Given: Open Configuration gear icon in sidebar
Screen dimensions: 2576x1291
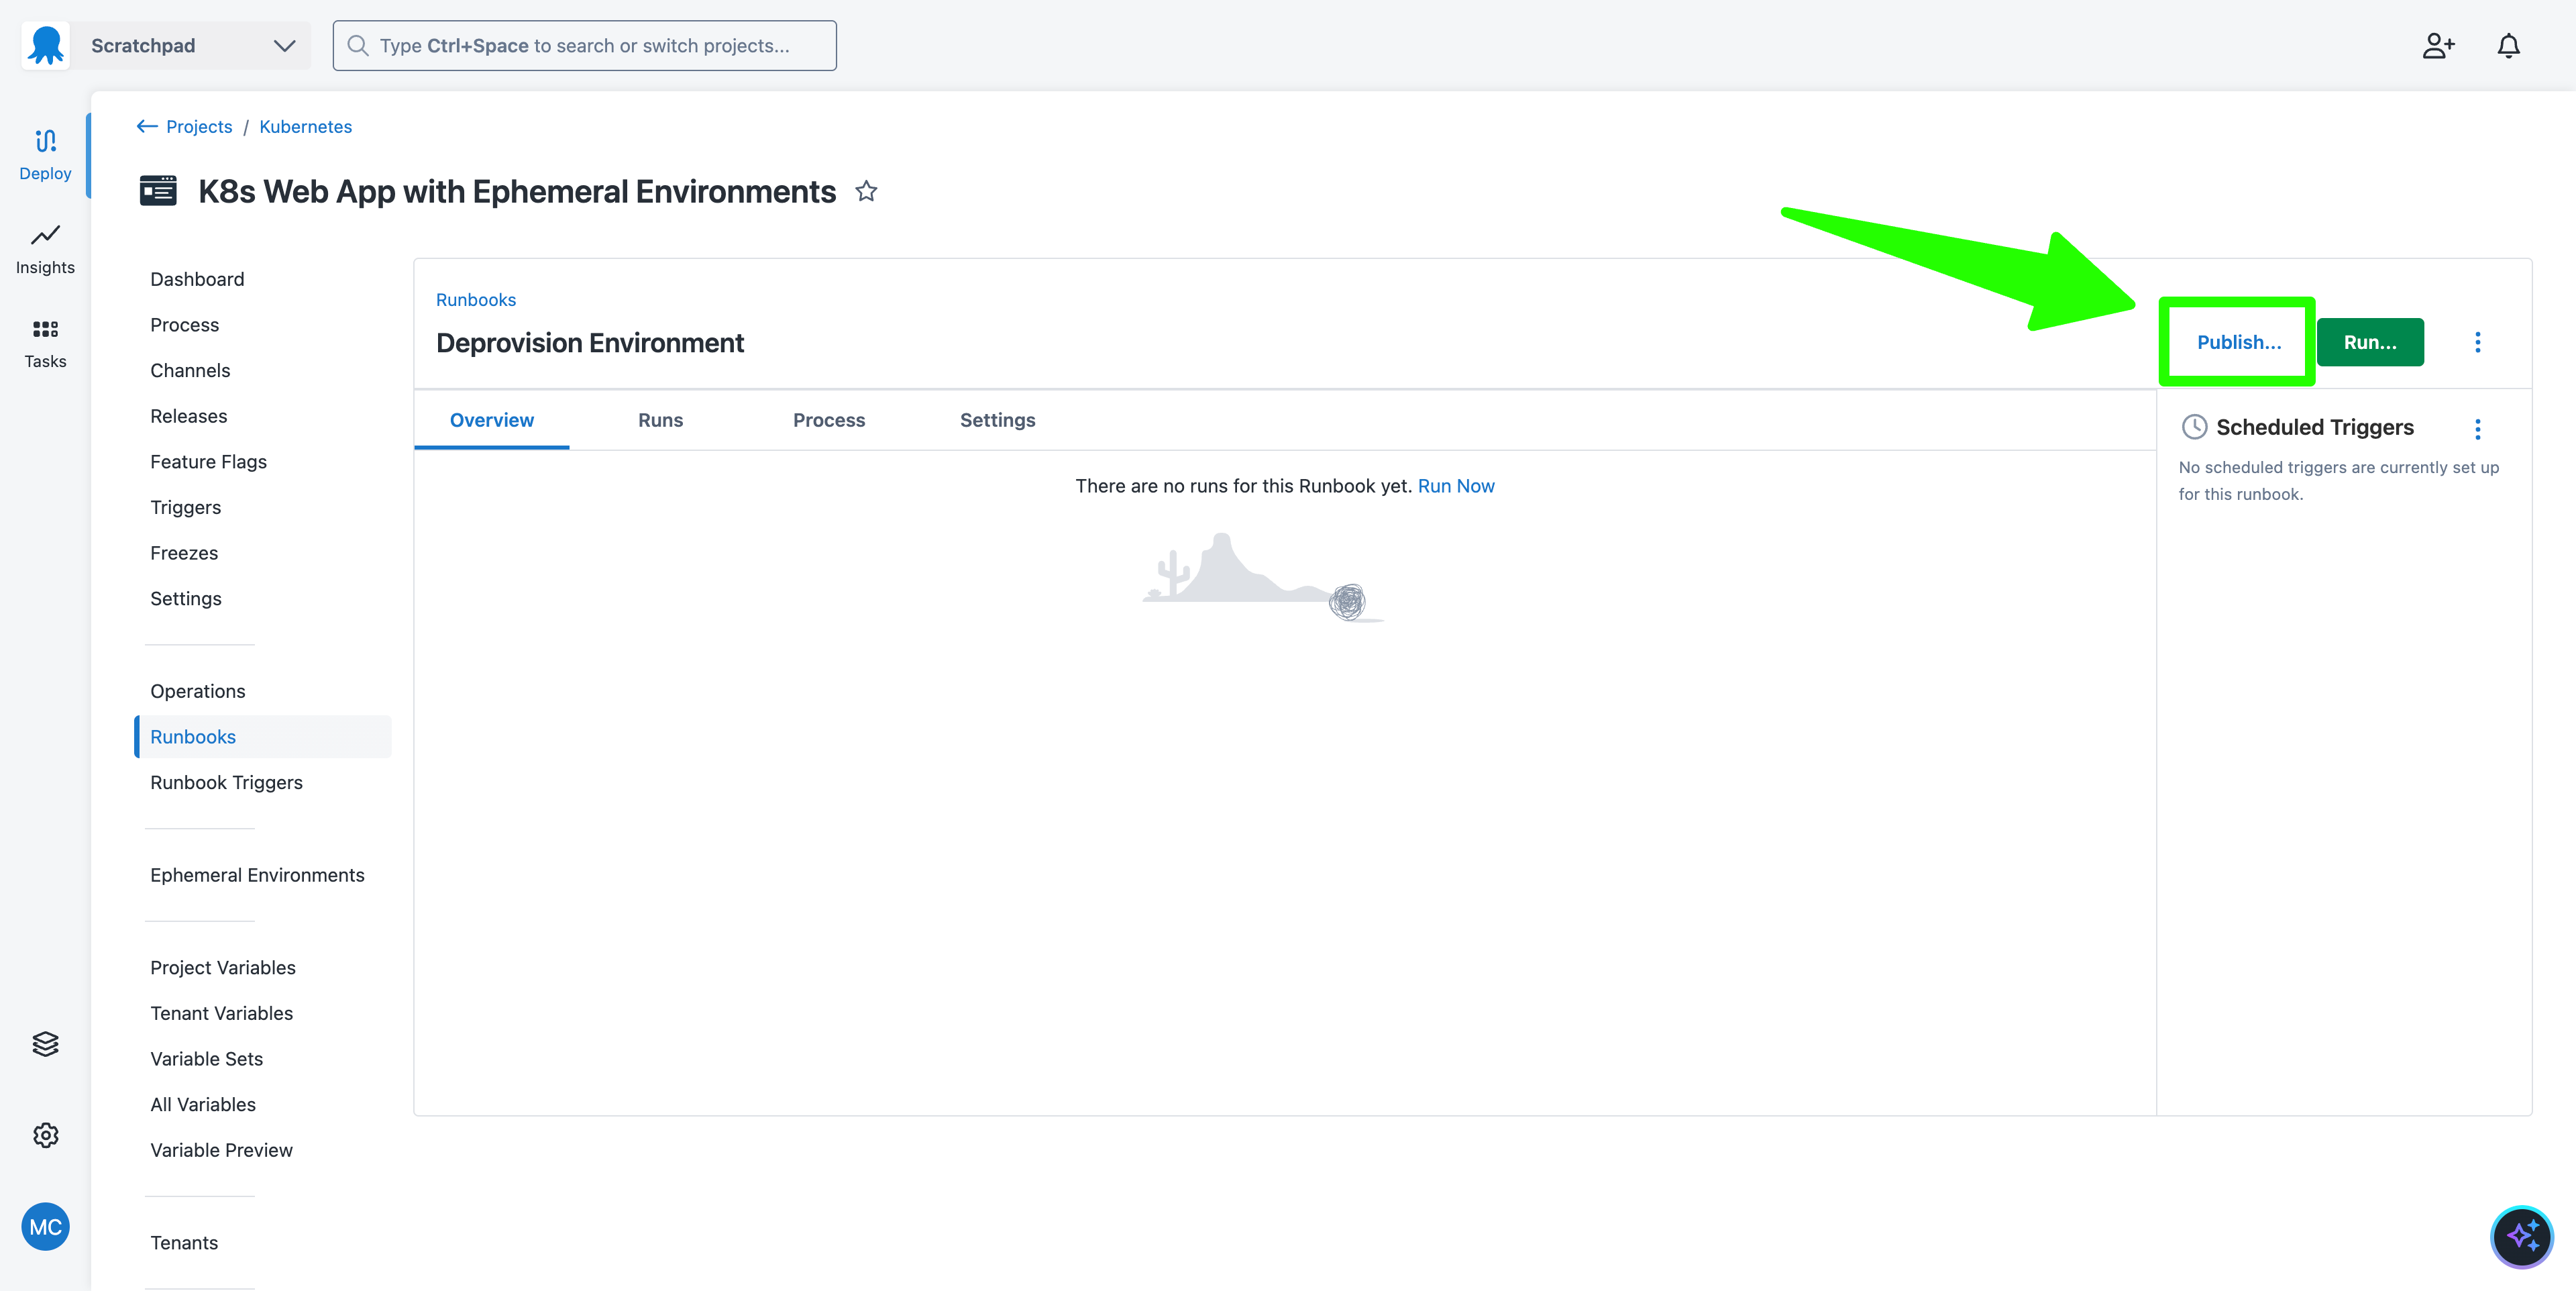Looking at the screenshot, I should pyautogui.click(x=45, y=1135).
